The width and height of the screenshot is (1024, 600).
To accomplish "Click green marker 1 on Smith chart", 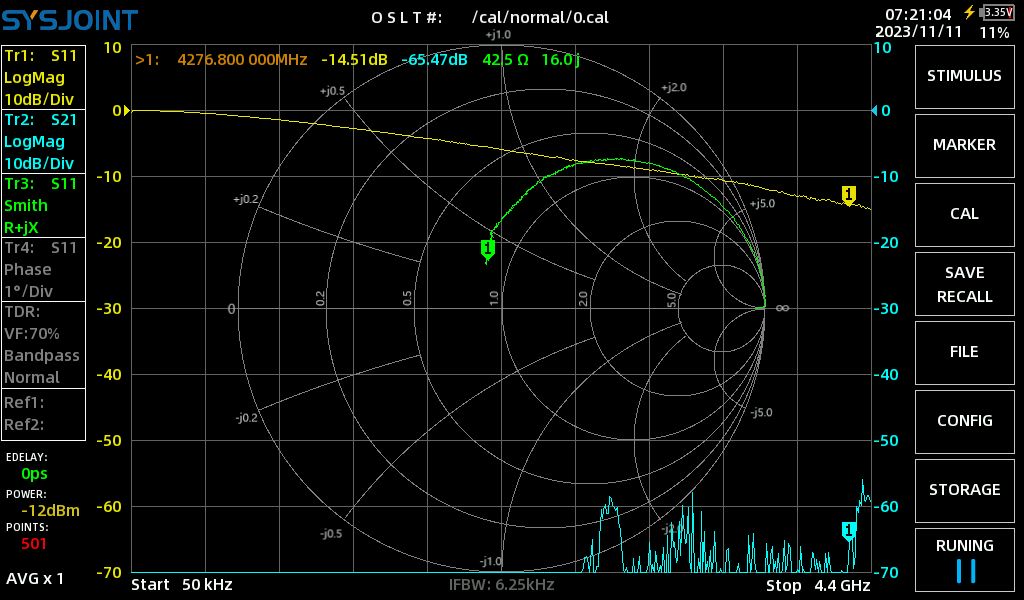I will (488, 248).
